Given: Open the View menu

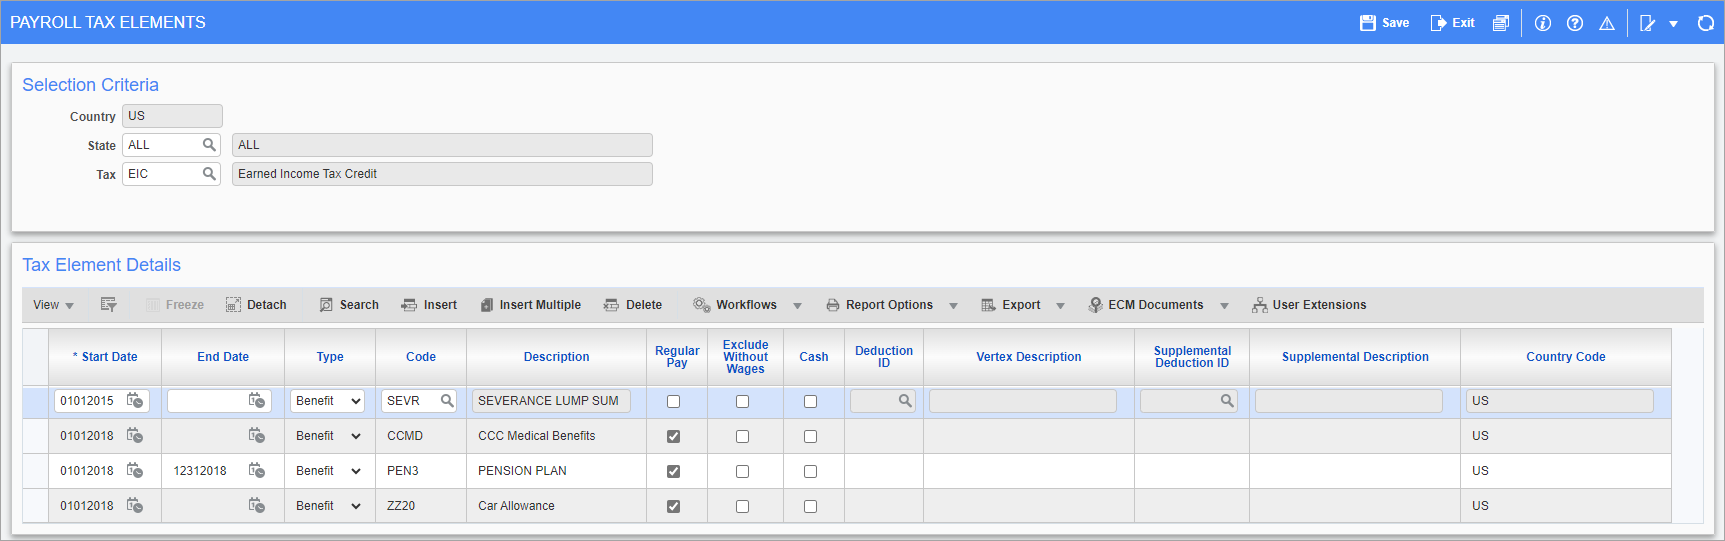Looking at the screenshot, I should pos(53,305).
